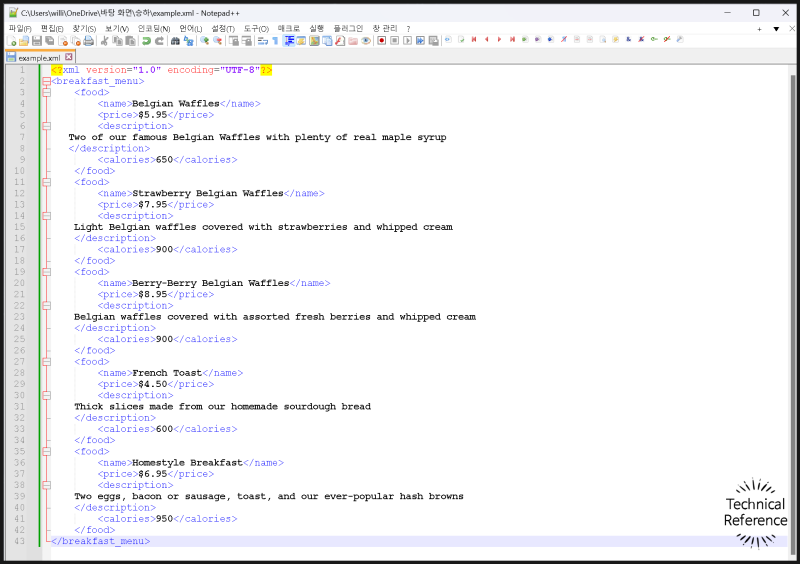Collapse the breakfast_menu fold marker on line 2
Image resolution: width=800 pixels, height=564 pixels.
pyautogui.click(x=46, y=82)
